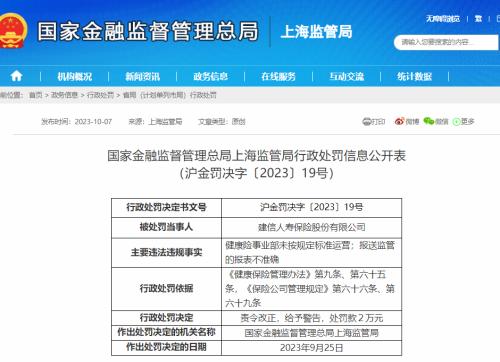
Task: Select the 行政处罚决定 header cell
Action: (x=166, y=318)
